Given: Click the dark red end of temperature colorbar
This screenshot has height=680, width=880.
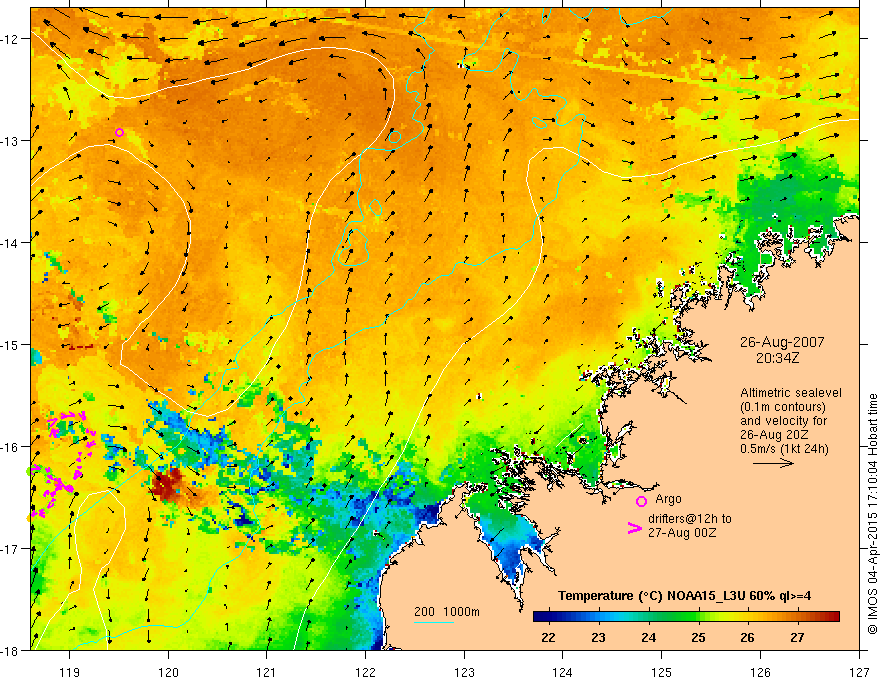Looking at the screenshot, I should coord(833,617).
